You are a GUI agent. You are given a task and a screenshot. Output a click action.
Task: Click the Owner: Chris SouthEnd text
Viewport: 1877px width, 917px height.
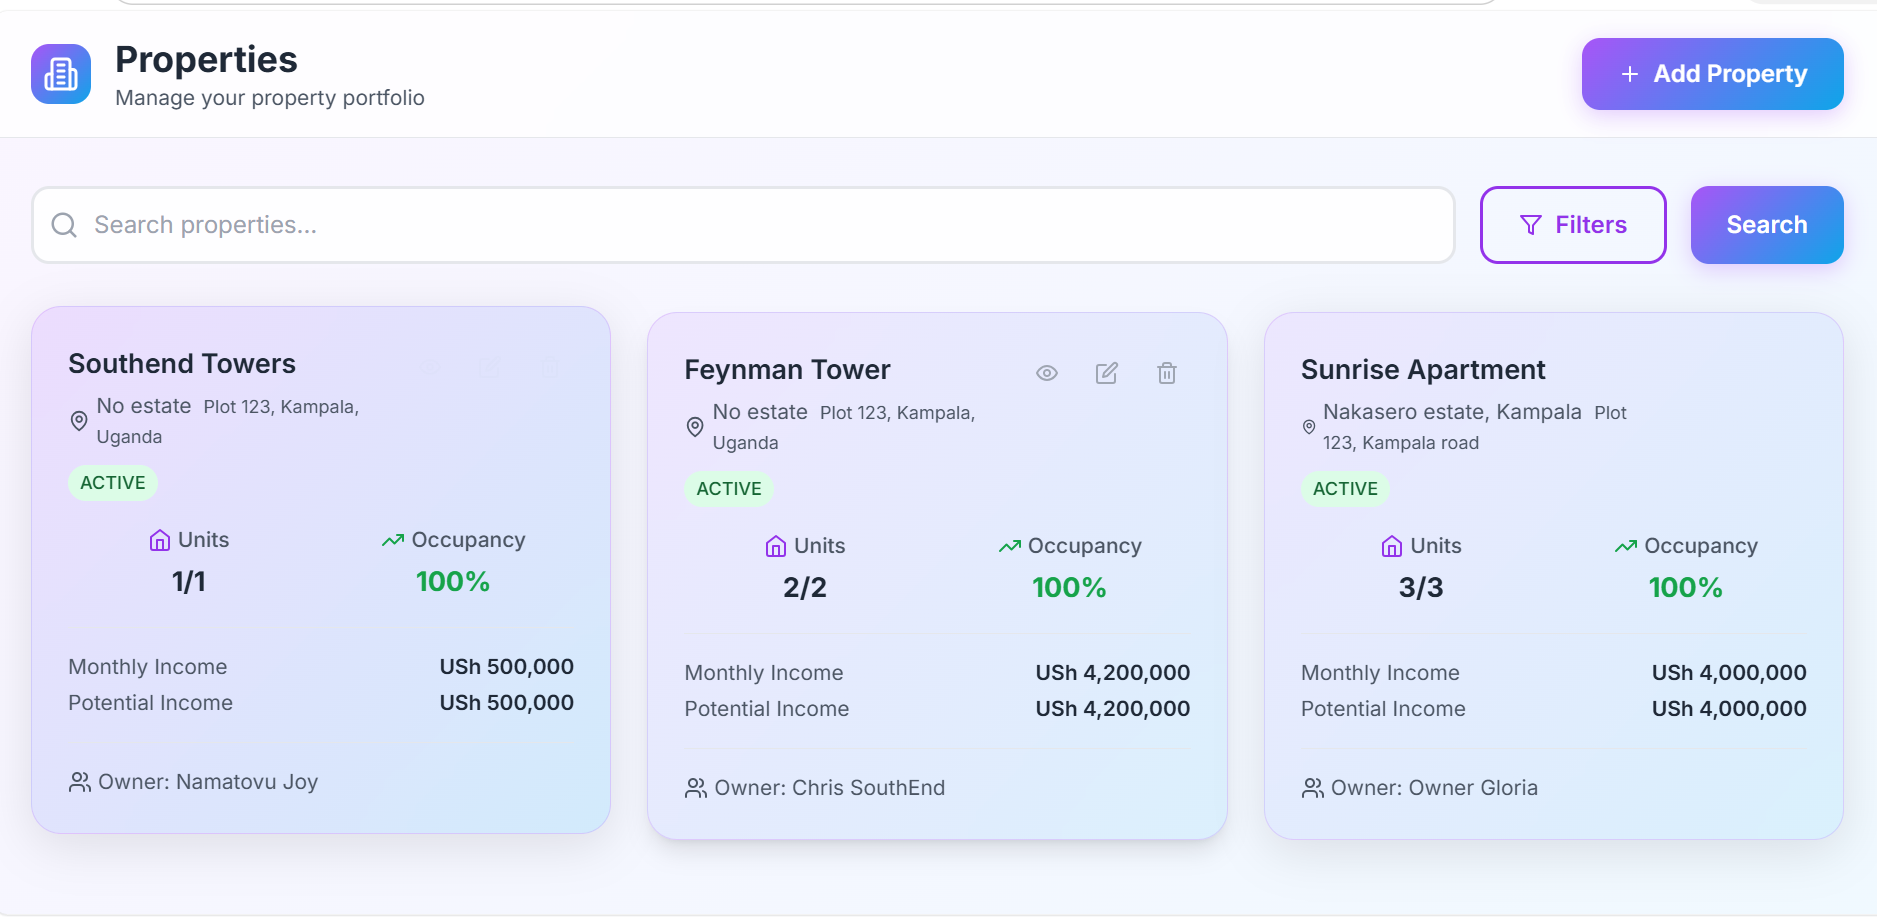pyautogui.click(x=830, y=788)
